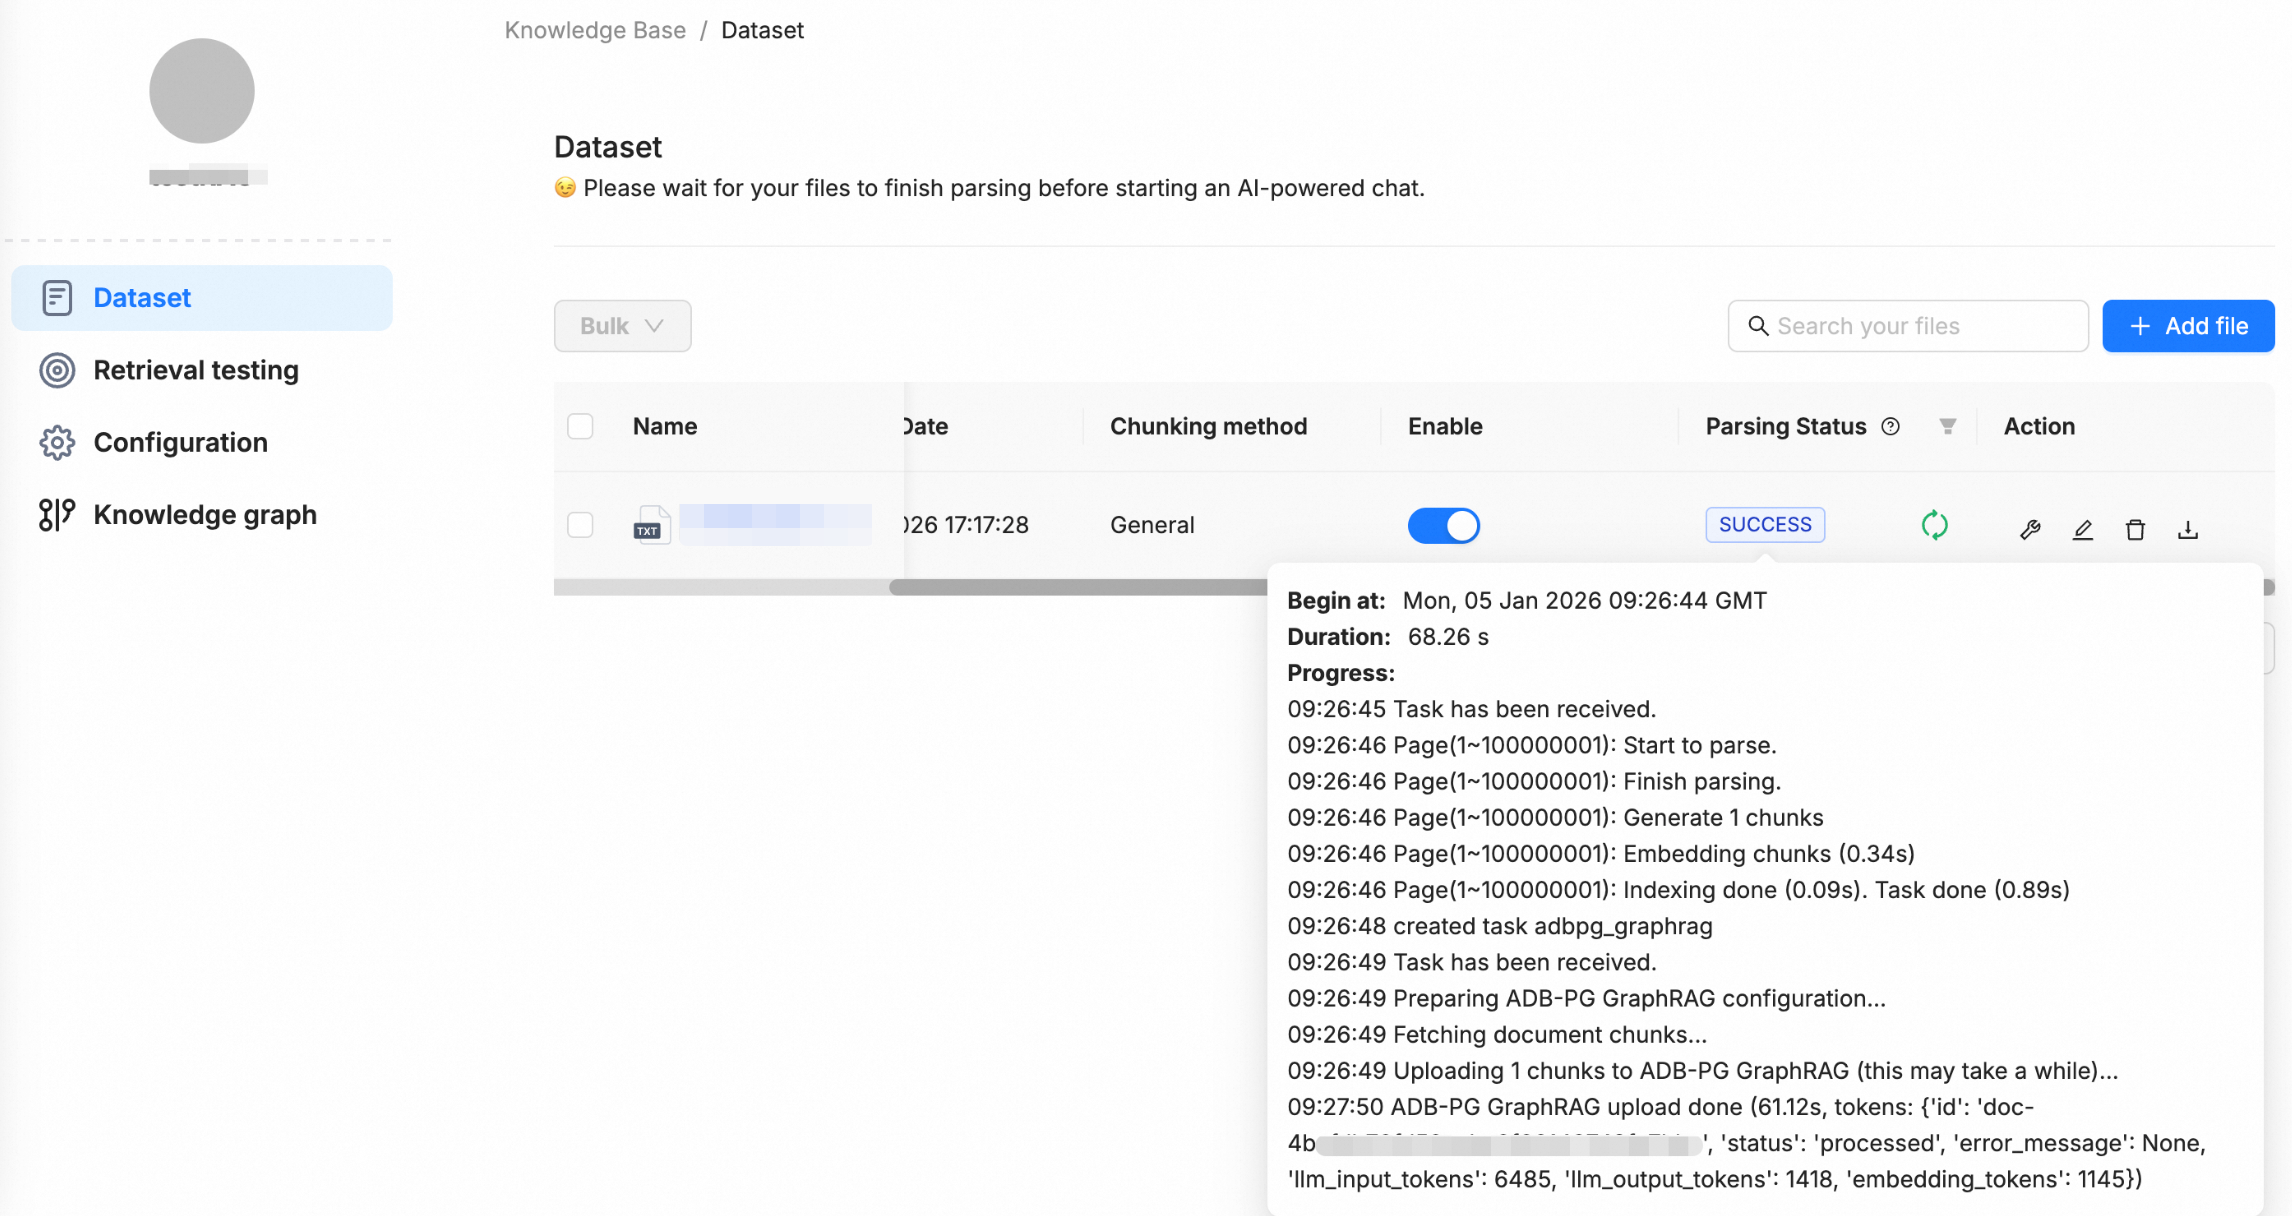Open Retrieval testing in sidebar
The height and width of the screenshot is (1216, 2292).
[x=196, y=370]
